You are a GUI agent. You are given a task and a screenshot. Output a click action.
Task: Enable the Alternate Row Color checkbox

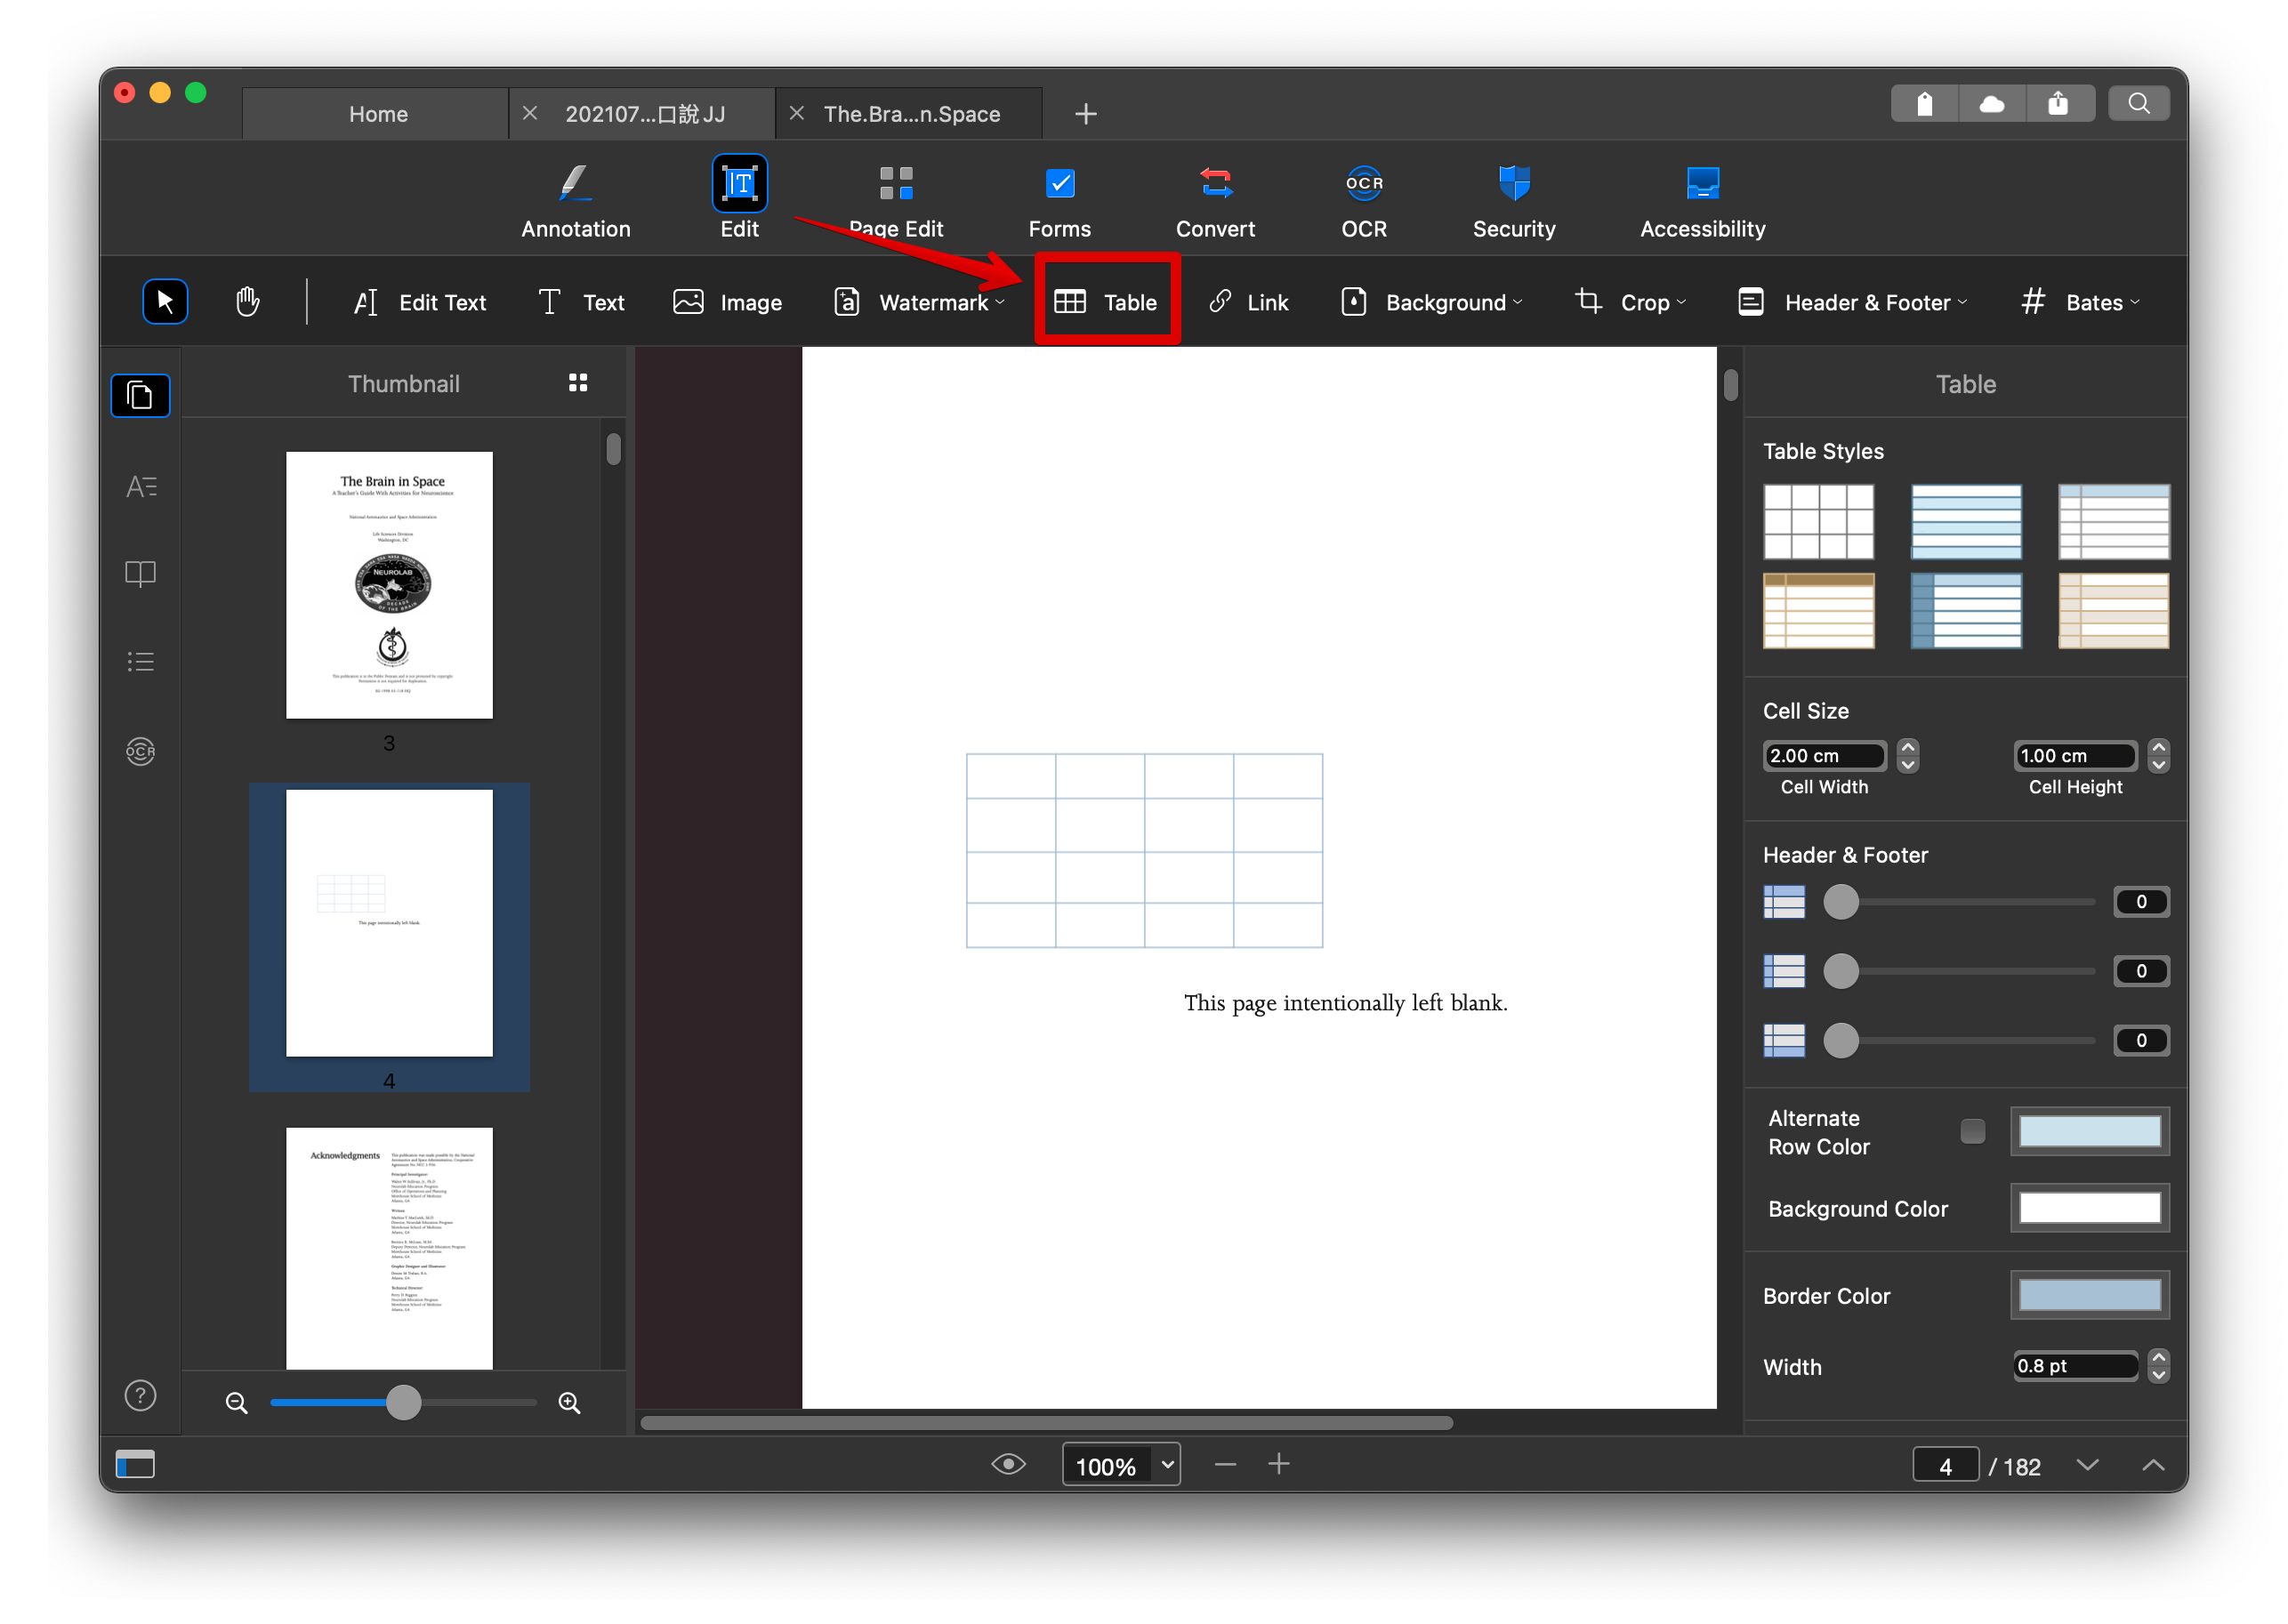click(1972, 1131)
